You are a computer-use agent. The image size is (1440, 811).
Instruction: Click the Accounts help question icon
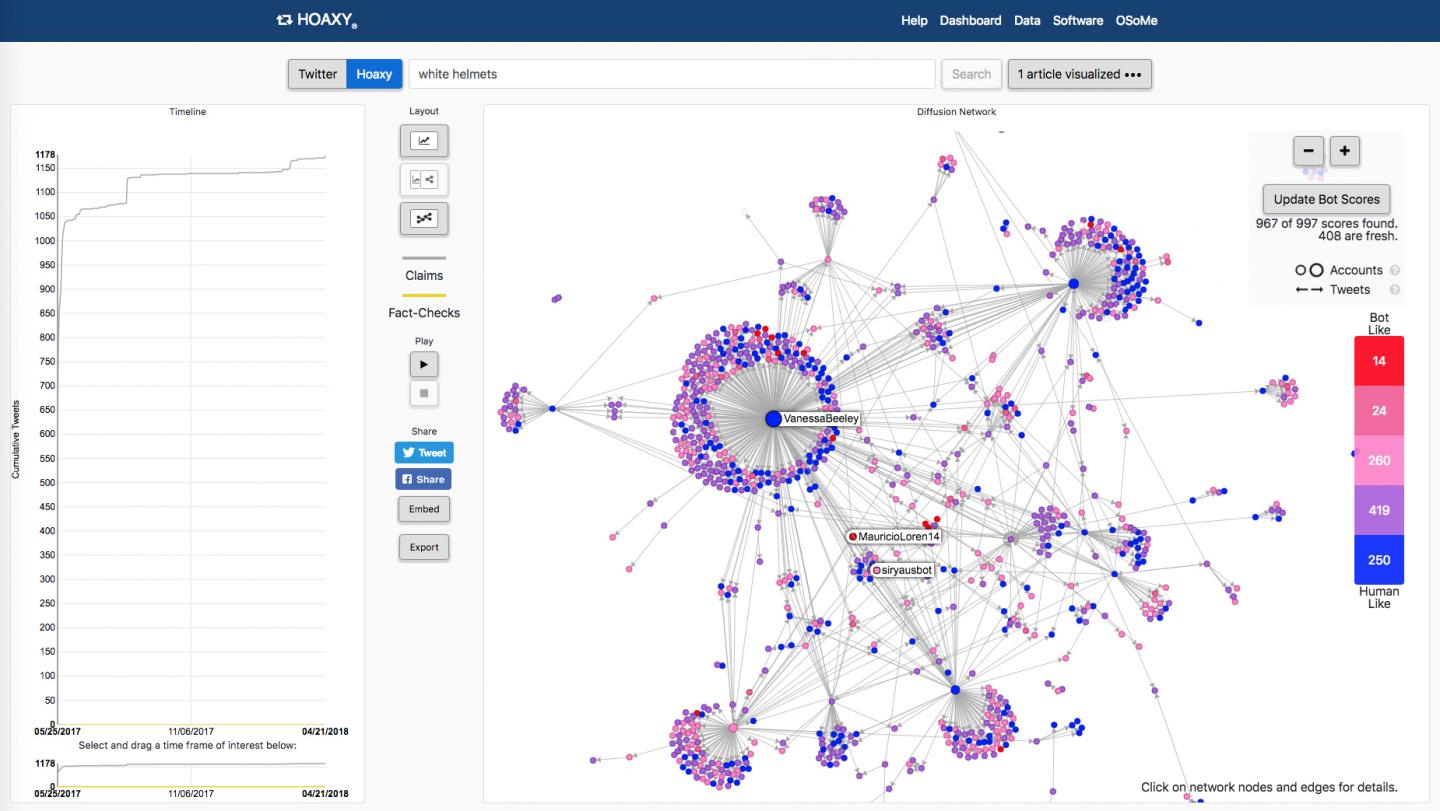pos(1395,270)
